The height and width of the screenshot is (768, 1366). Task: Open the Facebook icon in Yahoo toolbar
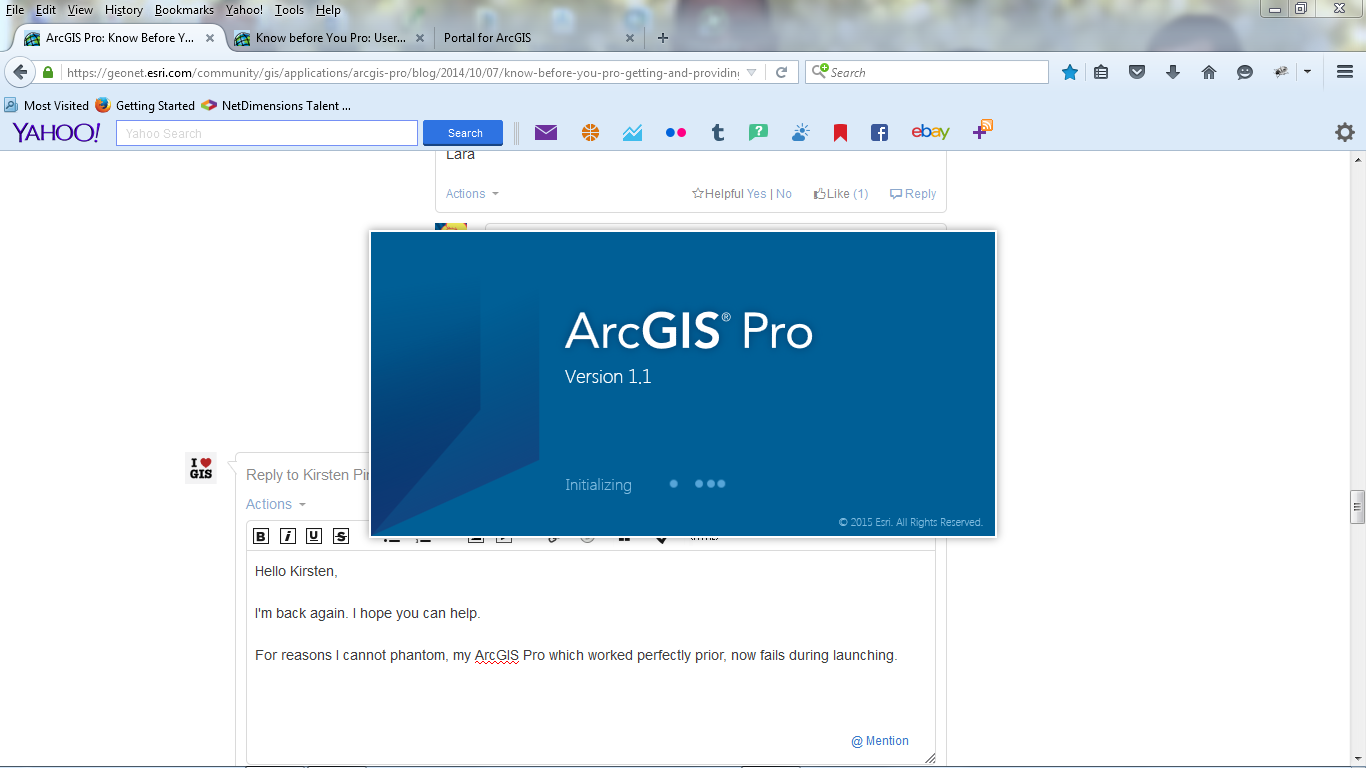tap(879, 132)
